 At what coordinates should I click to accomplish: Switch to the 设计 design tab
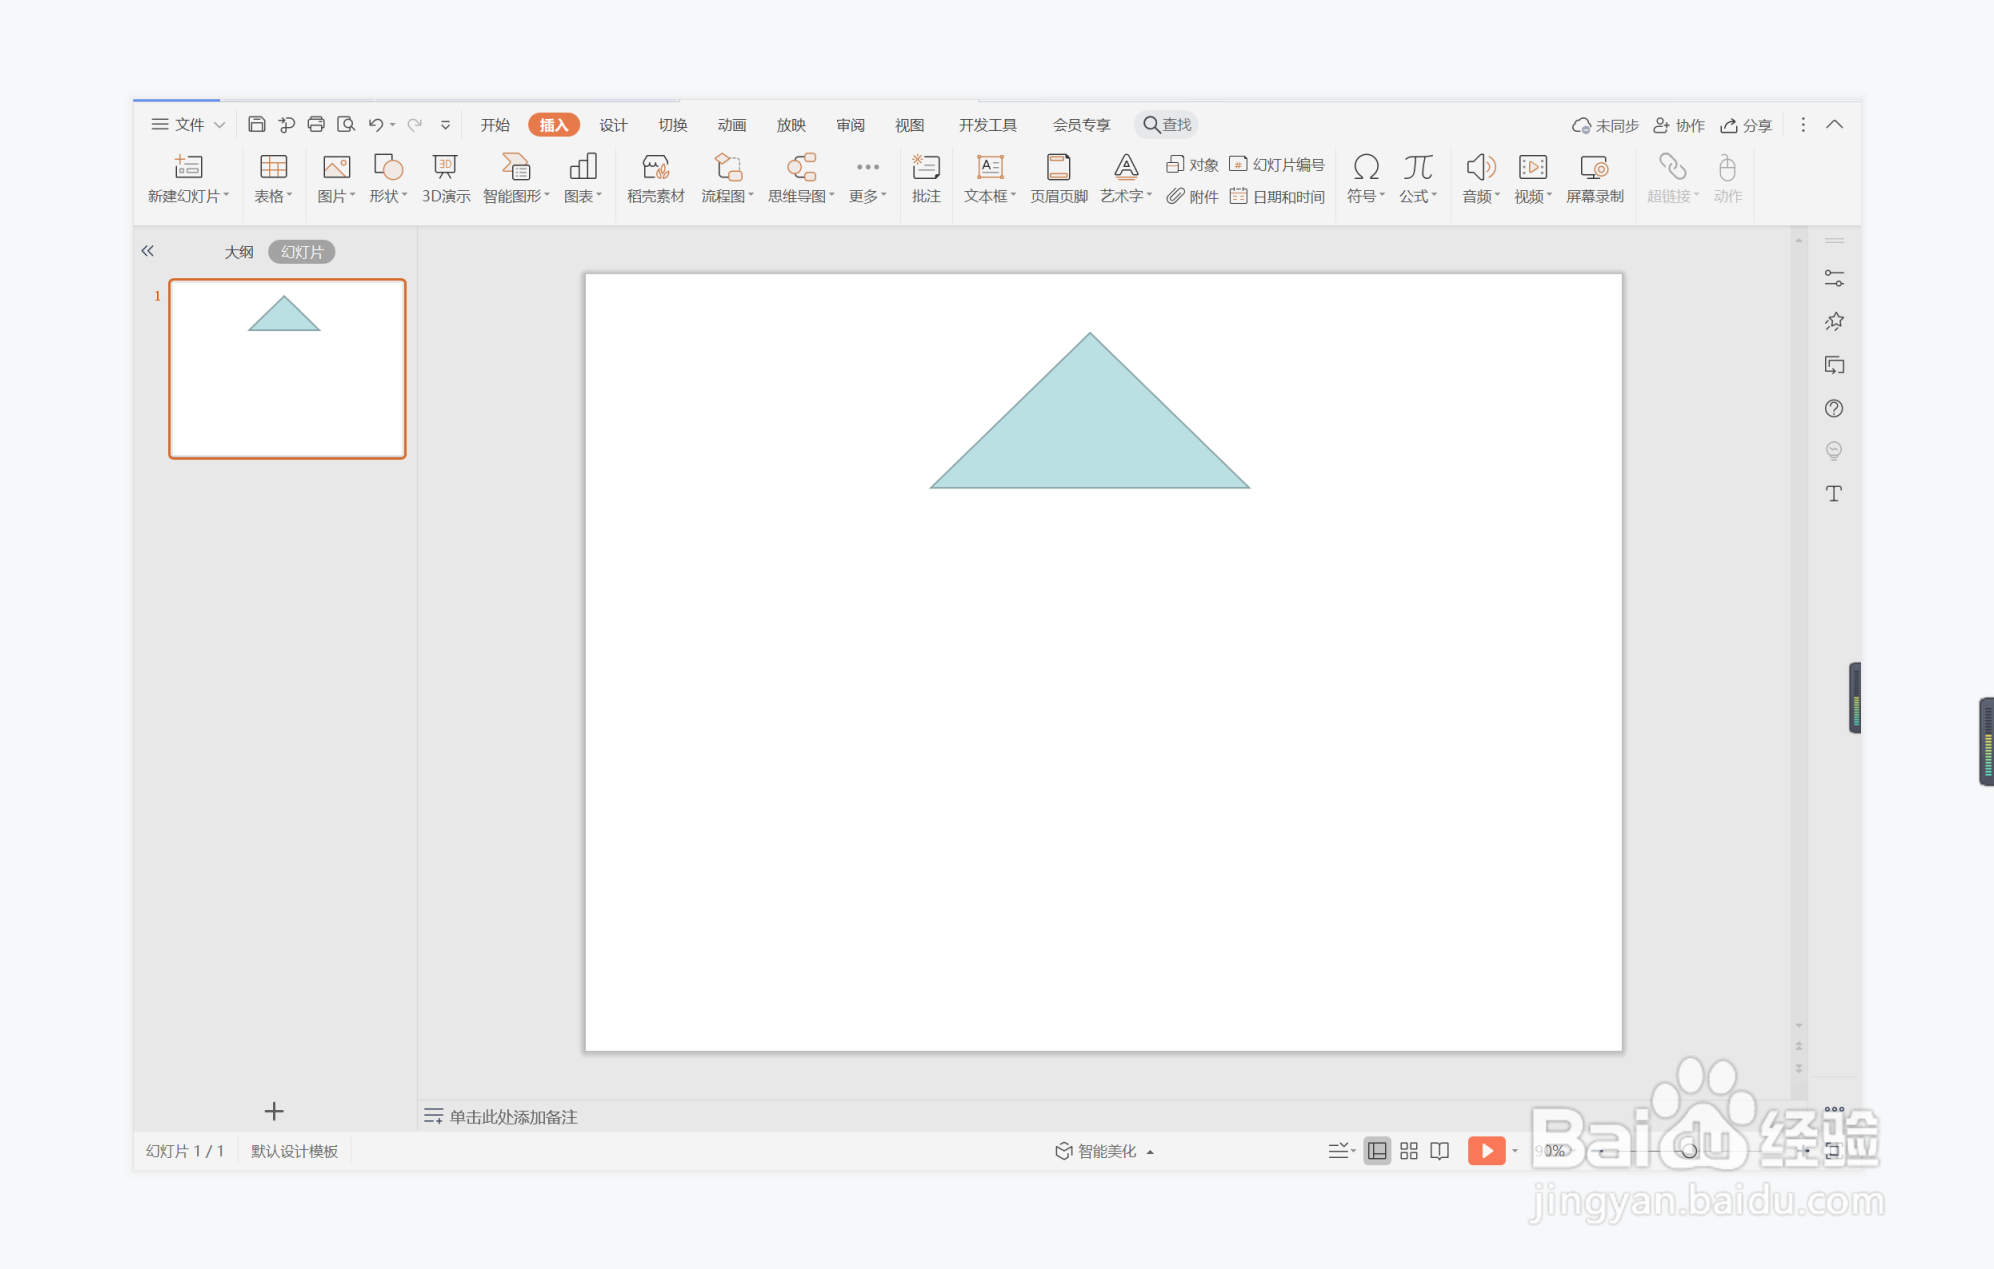click(612, 125)
